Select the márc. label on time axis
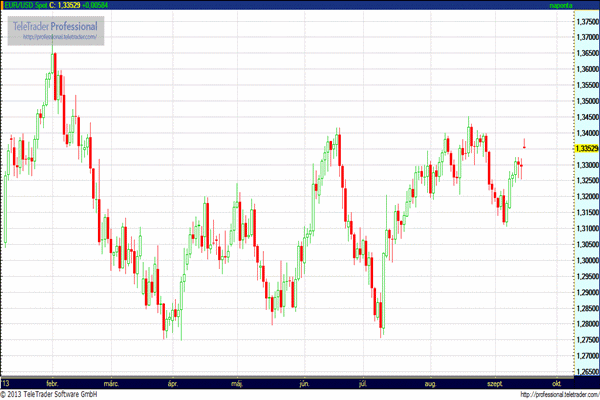600x400 pixels. pyautogui.click(x=112, y=383)
